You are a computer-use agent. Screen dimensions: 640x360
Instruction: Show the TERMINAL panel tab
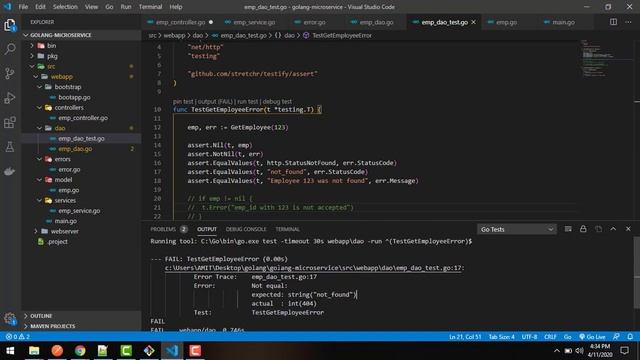[287, 229]
